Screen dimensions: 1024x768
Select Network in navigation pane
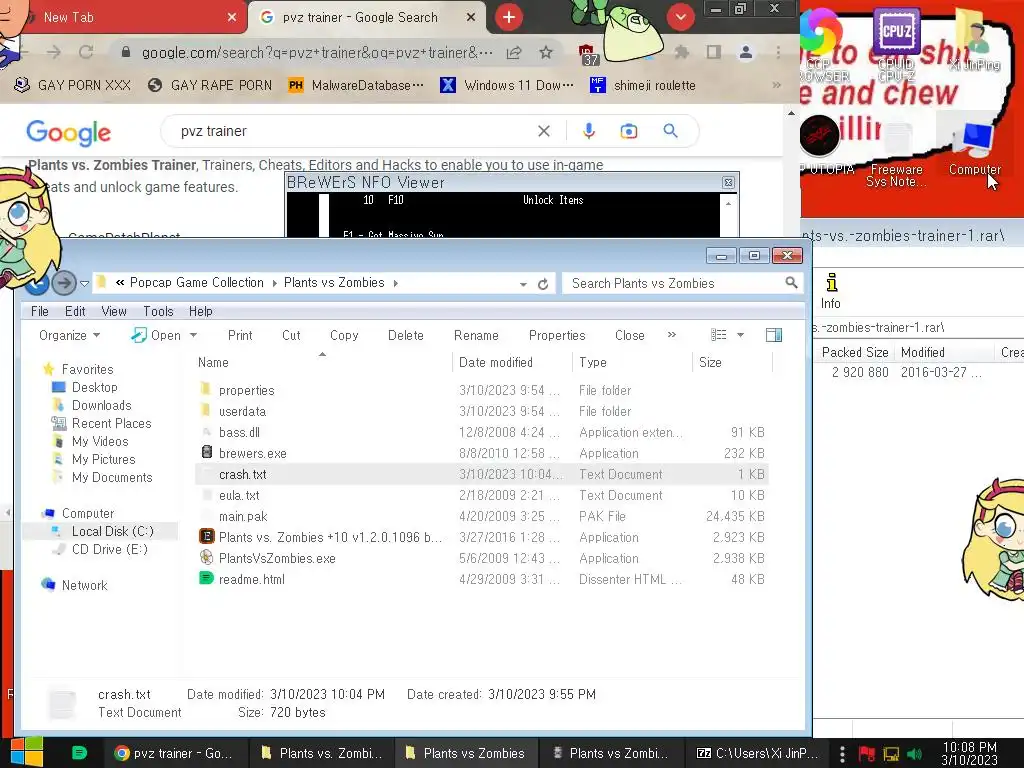[x=84, y=586]
